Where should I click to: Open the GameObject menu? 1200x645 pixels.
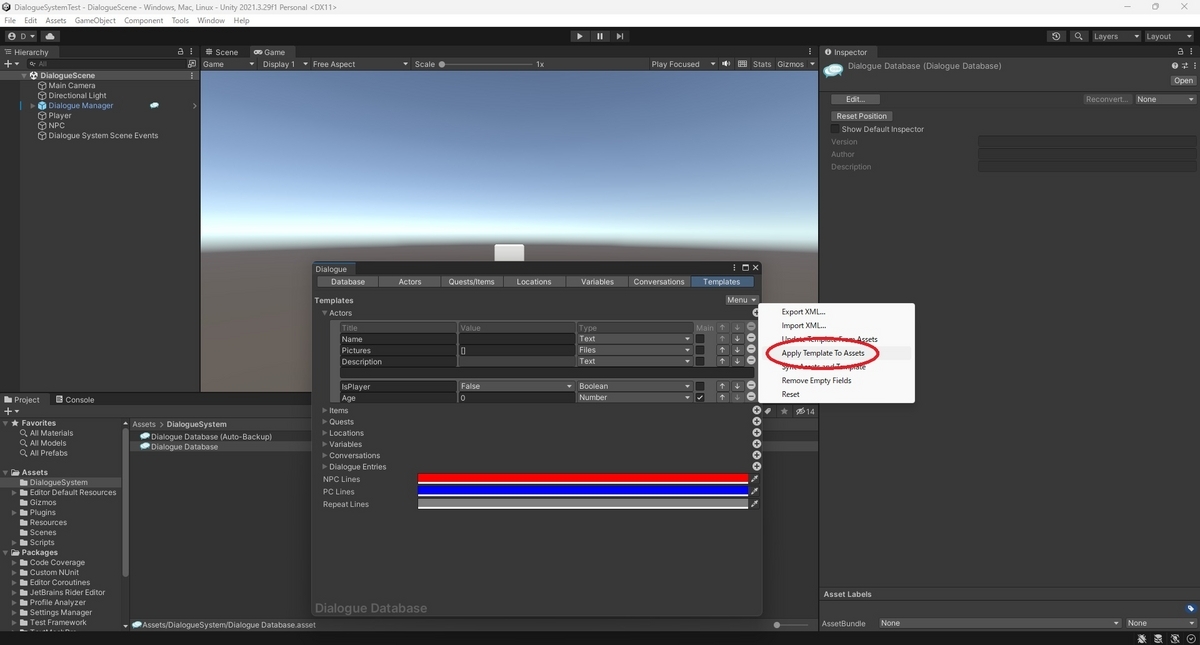click(95, 20)
